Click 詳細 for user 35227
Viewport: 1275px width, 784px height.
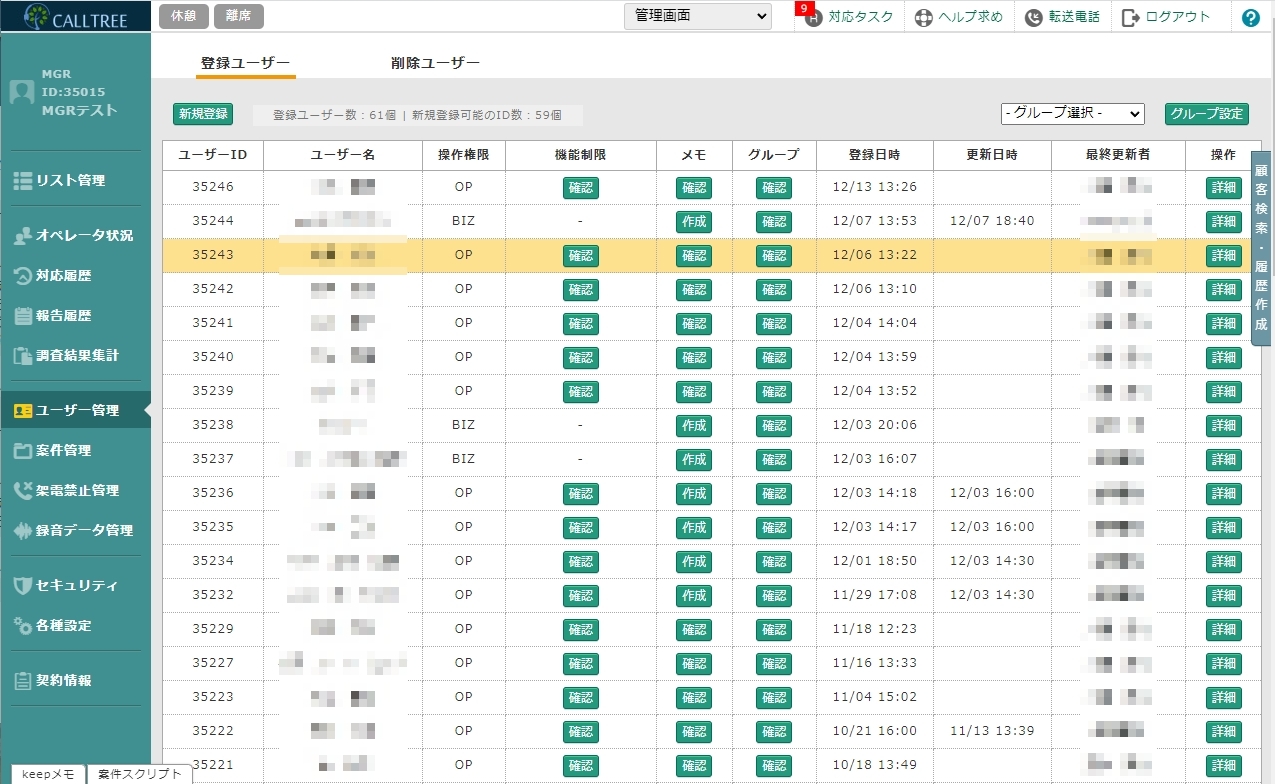pos(1224,664)
